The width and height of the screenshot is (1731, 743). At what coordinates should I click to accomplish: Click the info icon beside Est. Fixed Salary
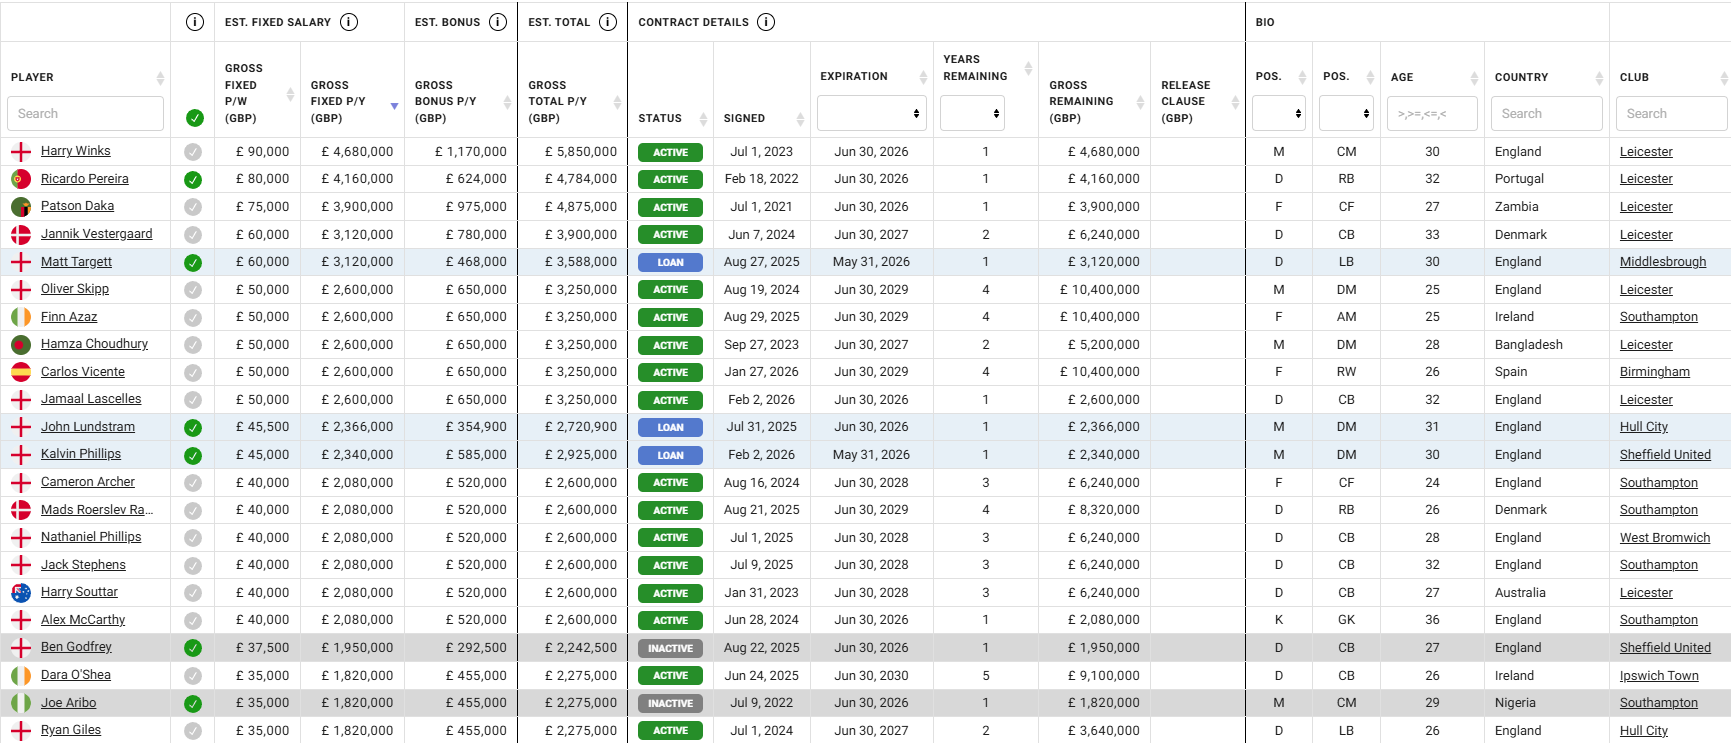pos(349,22)
